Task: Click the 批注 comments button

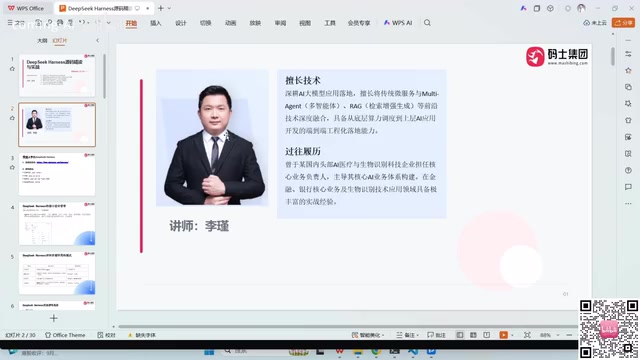Action: click(x=436, y=335)
